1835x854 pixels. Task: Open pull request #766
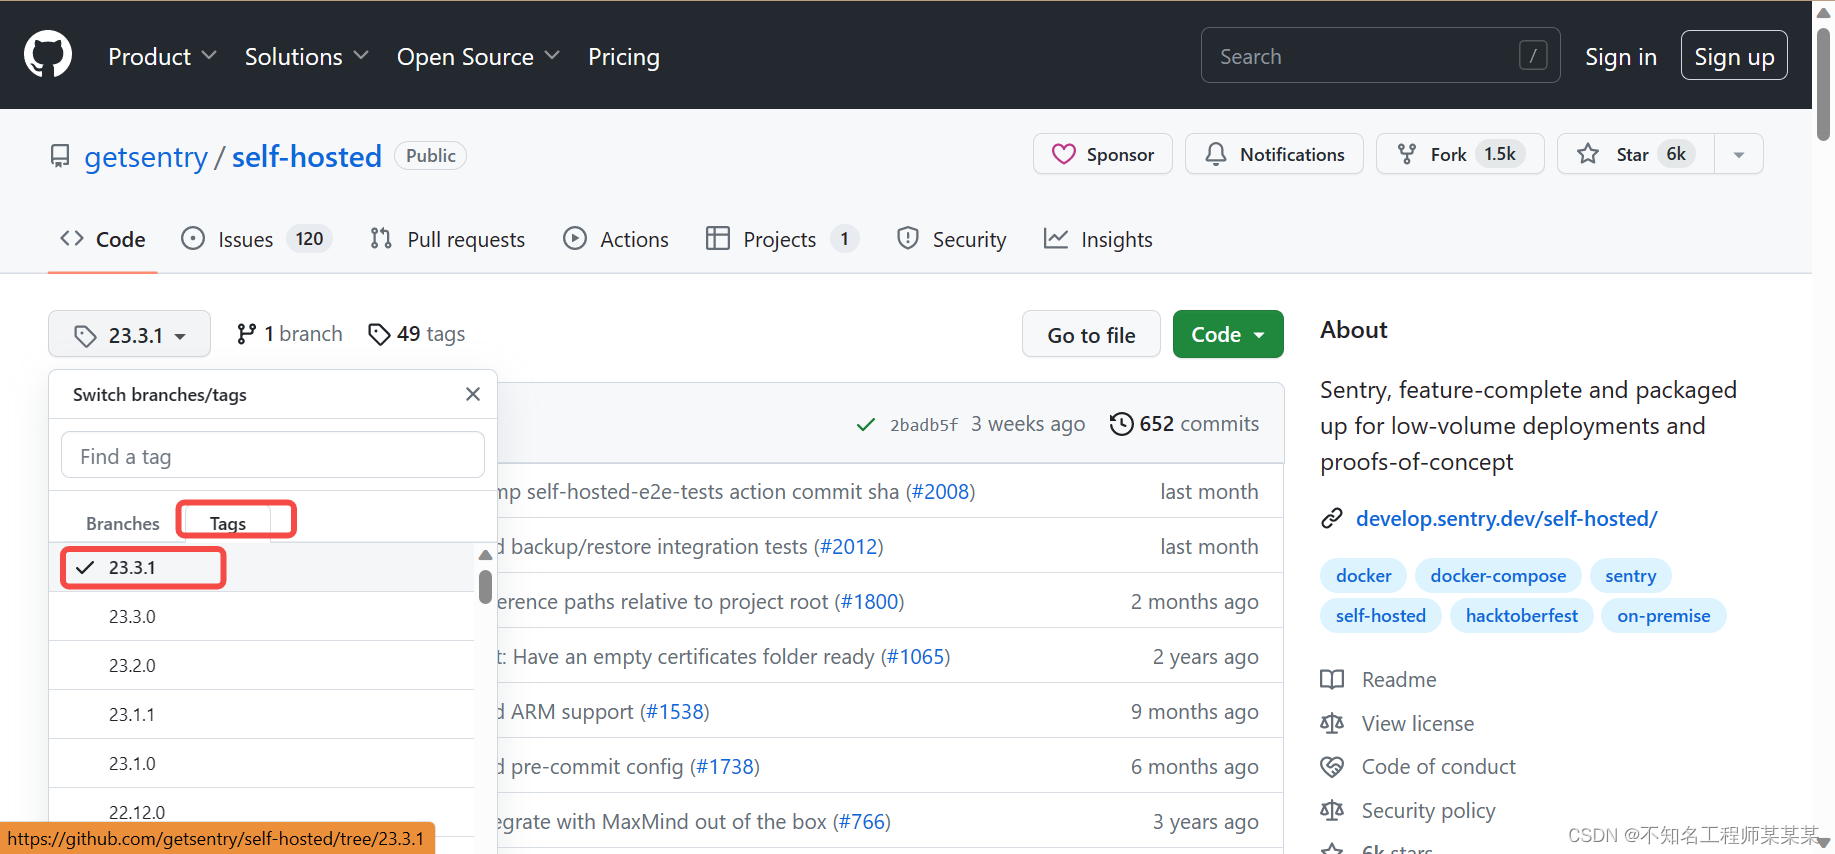pyautogui.click(x=861, y=822)
